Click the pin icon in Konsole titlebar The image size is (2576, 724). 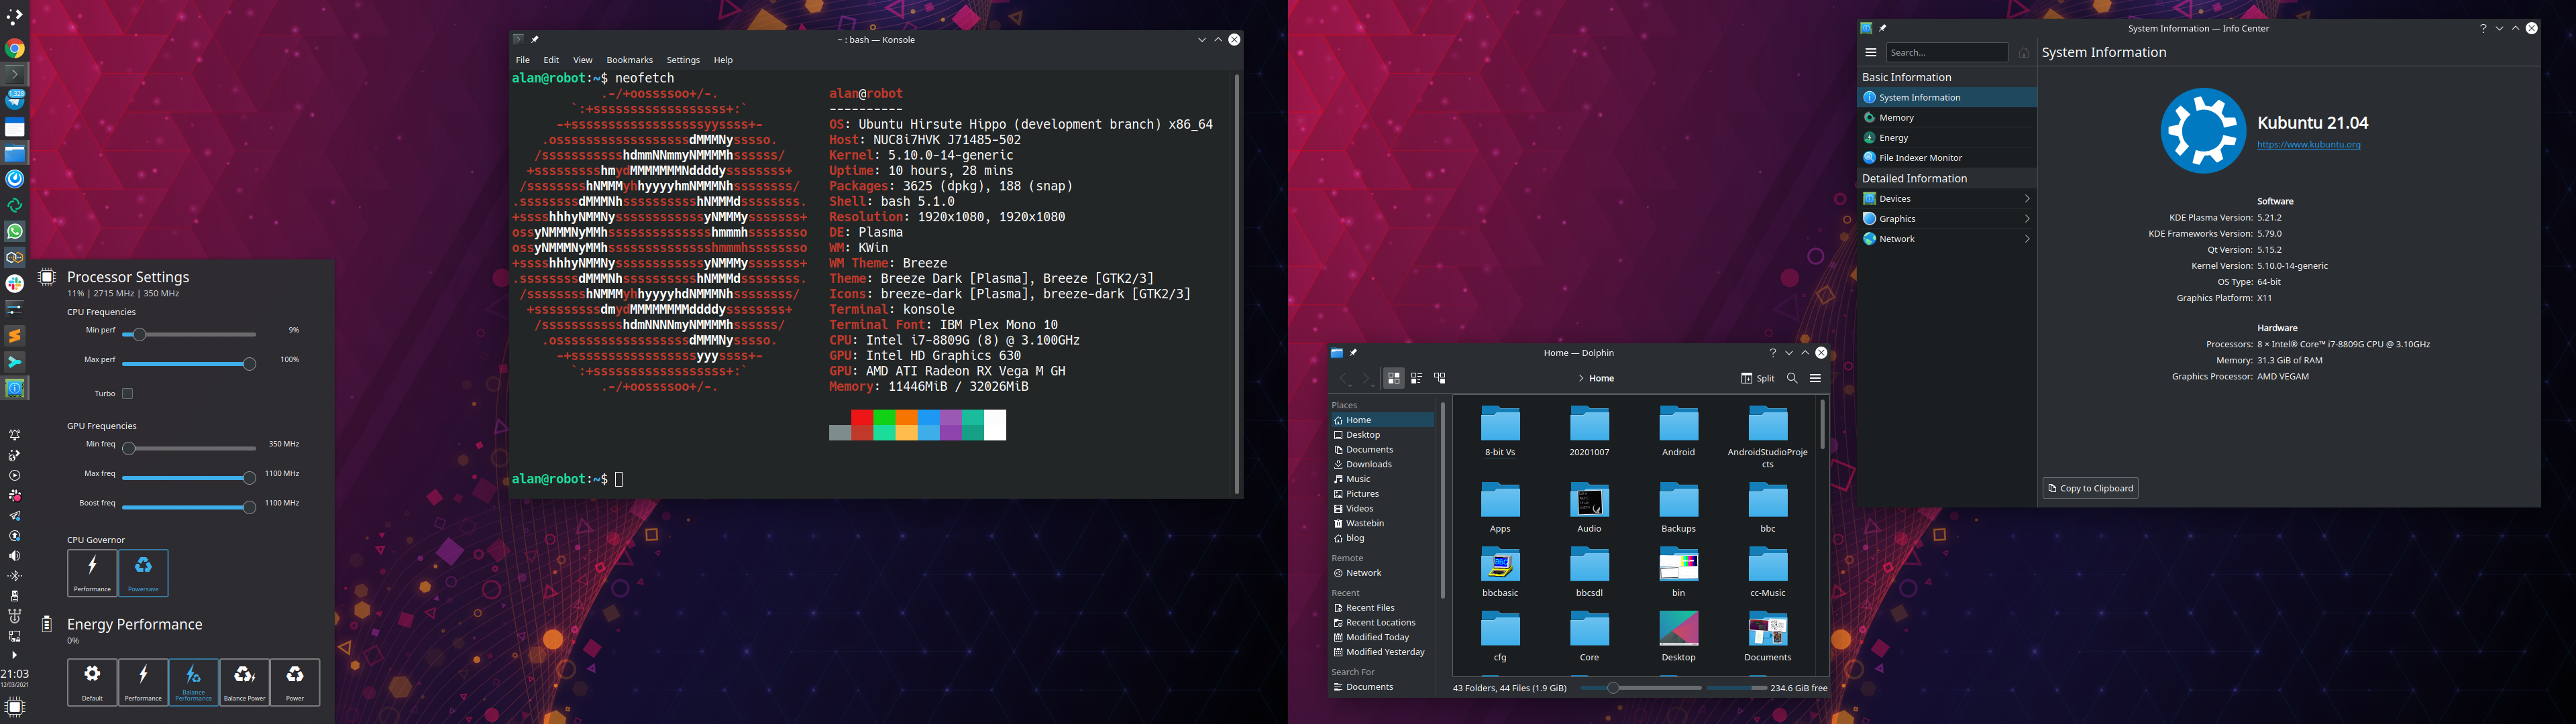coord(535,40)
